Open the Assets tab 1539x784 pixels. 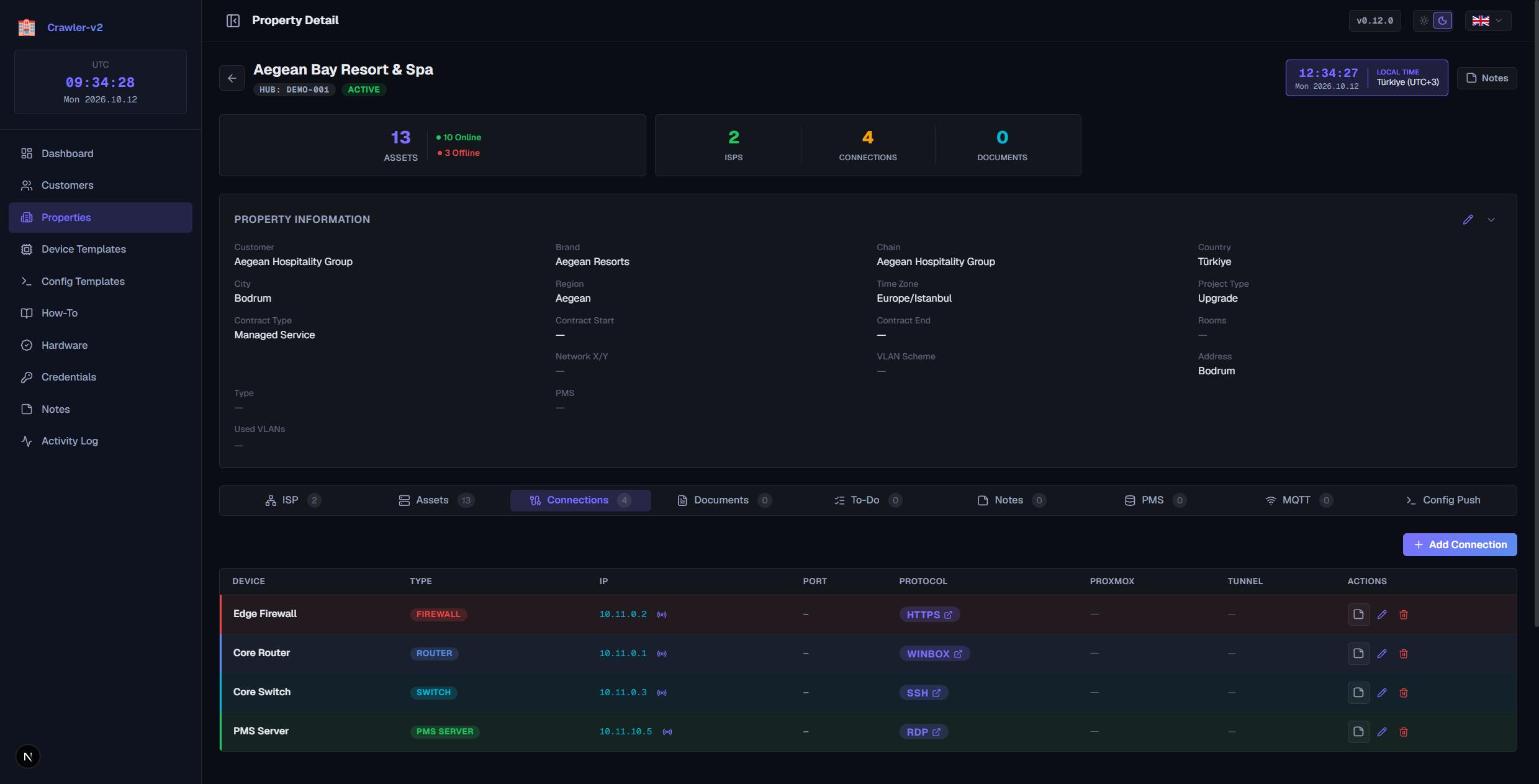click(436, 500)
